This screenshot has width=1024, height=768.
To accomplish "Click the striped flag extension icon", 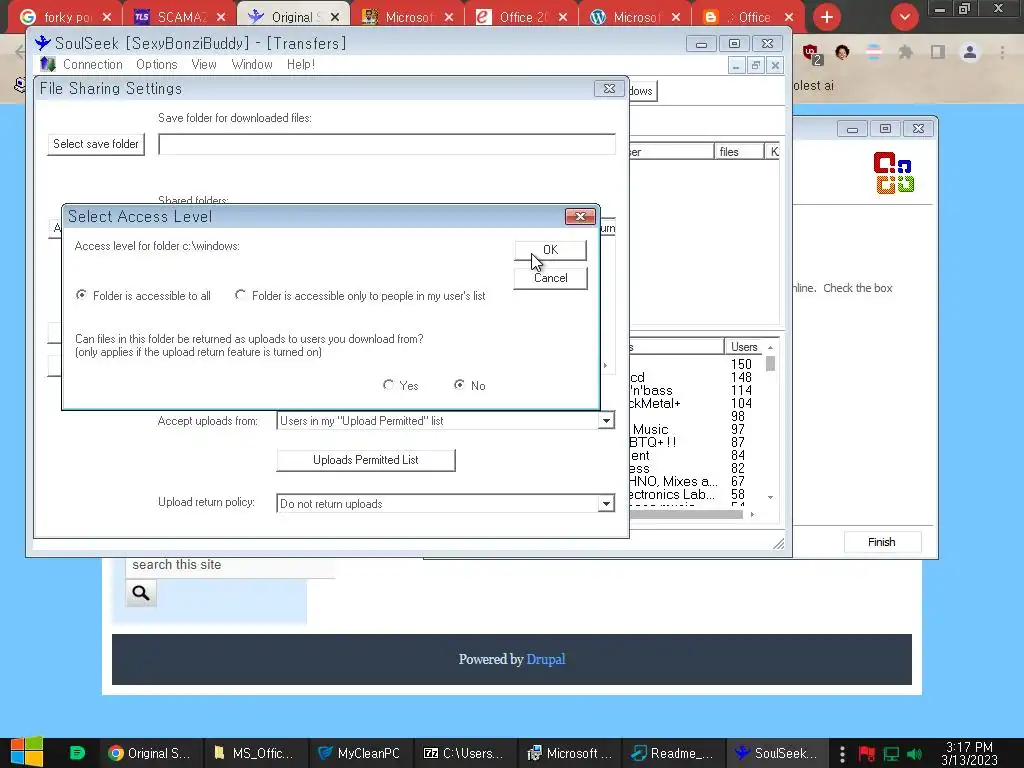I will pos(874,52).
